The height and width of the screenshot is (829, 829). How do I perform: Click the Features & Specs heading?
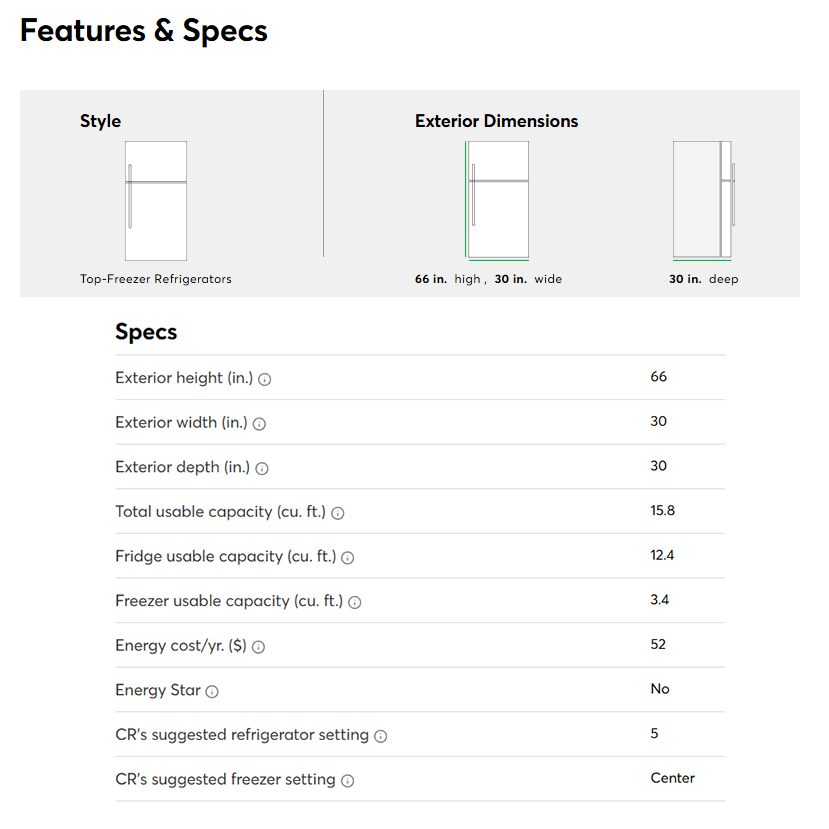(144, 31)
